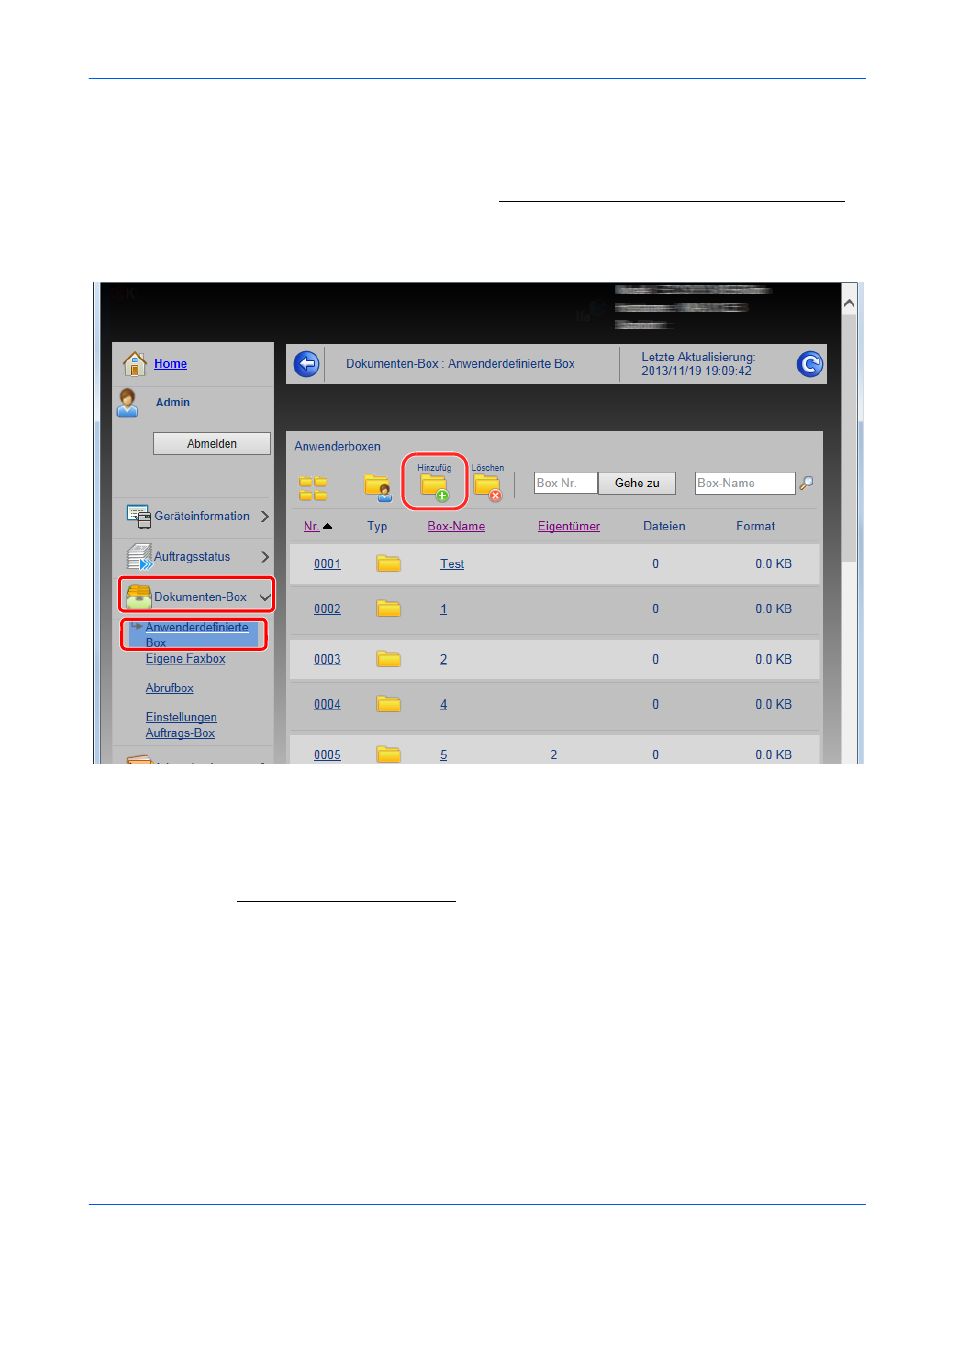
Task: Sort the list by Eigentümer column
Action: tap(568, 526)
